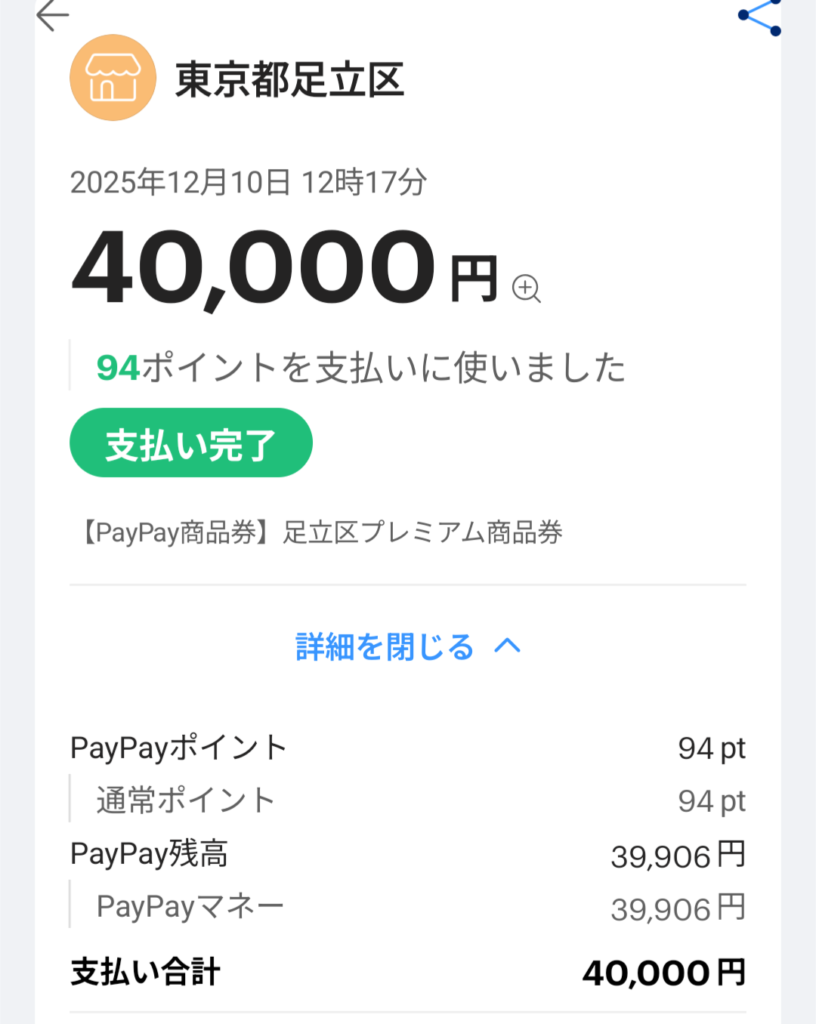
Task: Select the 通常ポイント sub-row label
Action: point(185,800)
